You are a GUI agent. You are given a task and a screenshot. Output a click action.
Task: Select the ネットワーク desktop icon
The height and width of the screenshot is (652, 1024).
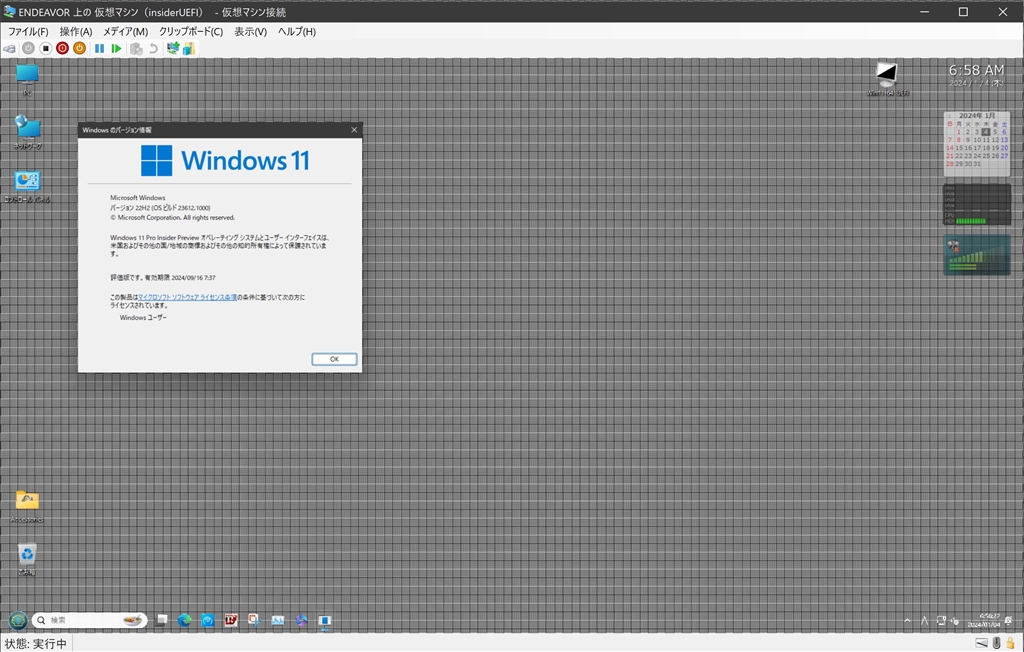point(27,133)
